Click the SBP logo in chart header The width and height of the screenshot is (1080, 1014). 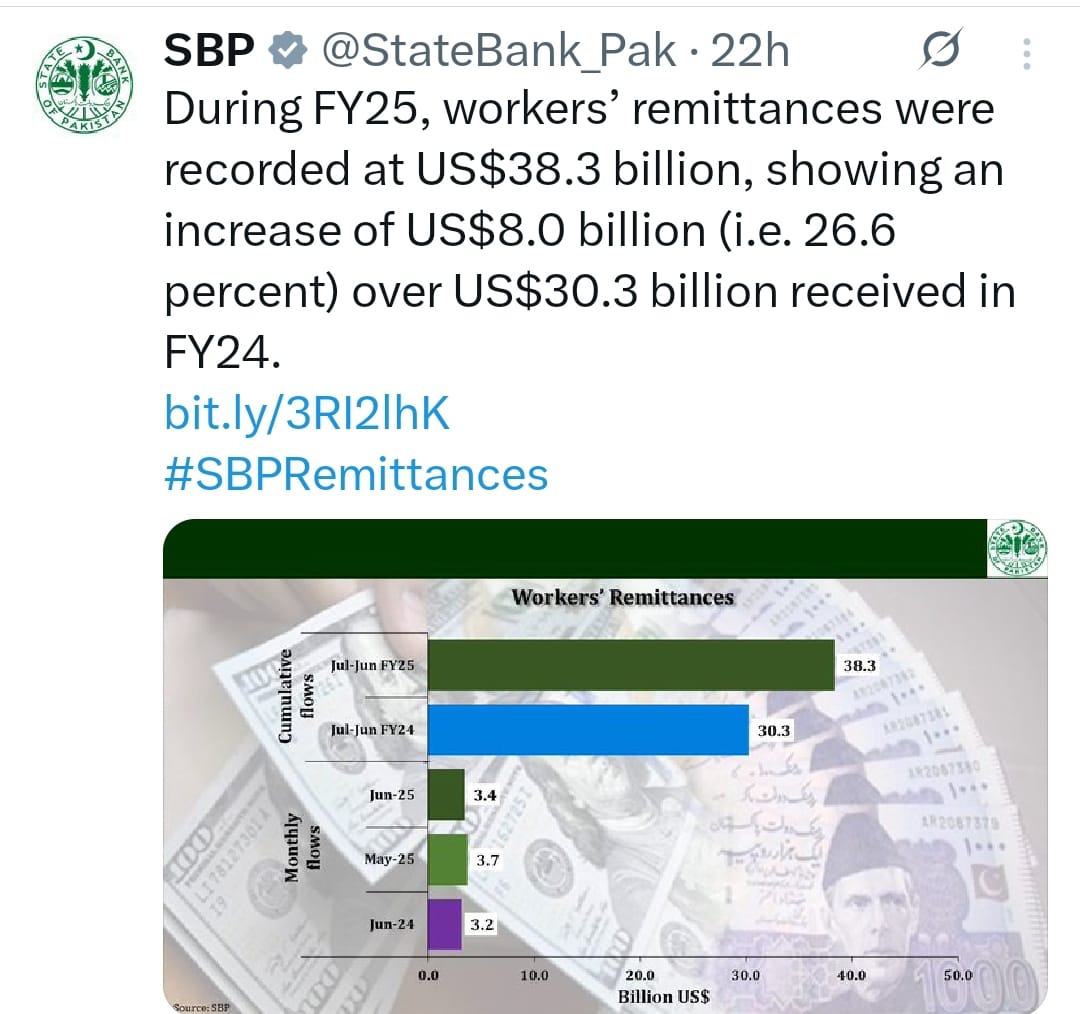pos(1017,548)
